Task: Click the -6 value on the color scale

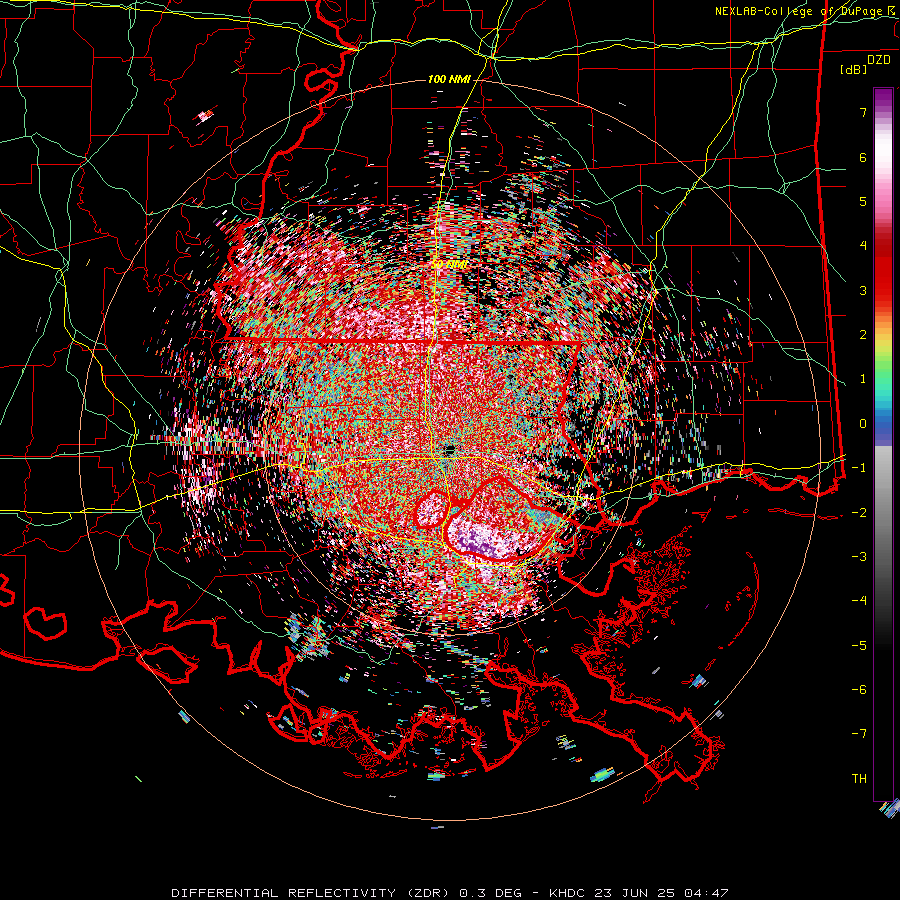Action: tap(859, 689)
